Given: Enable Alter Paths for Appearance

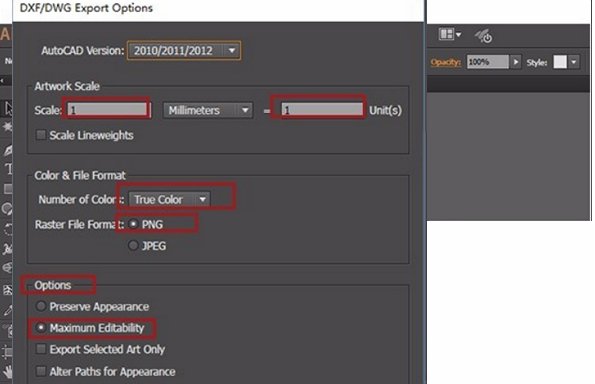Looking at the screenshot, I should pyautogui.click(x=41, y=371).
